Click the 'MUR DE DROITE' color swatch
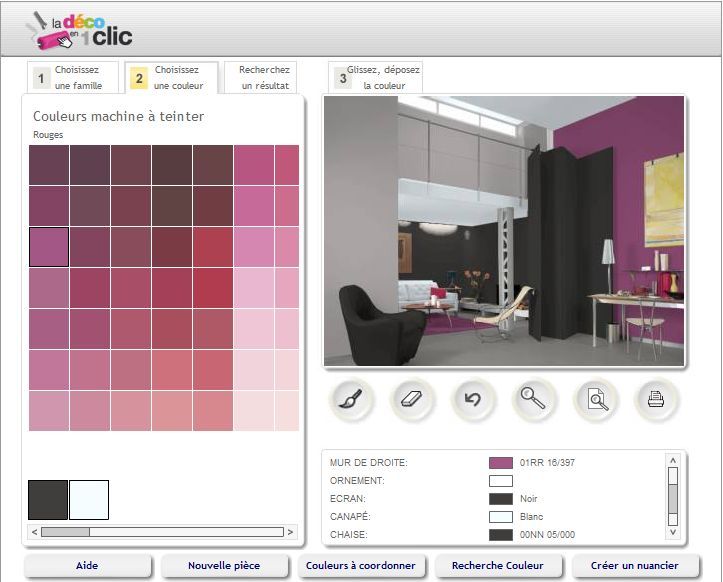Screen dimensions: 723x582 click(501, 463)
